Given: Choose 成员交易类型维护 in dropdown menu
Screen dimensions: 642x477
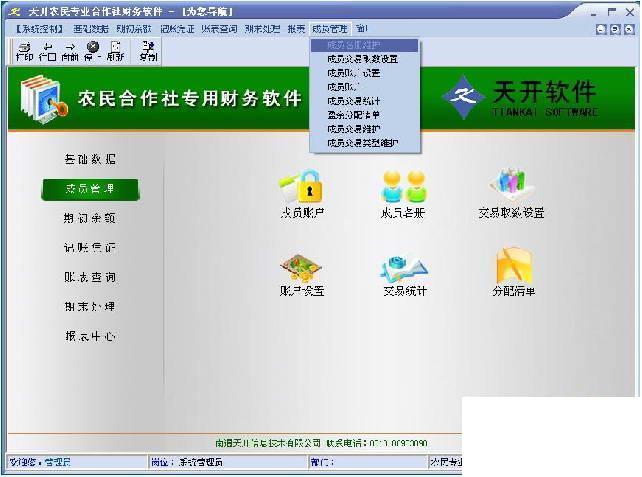Looking at the screenshot, I should (364, 143).
